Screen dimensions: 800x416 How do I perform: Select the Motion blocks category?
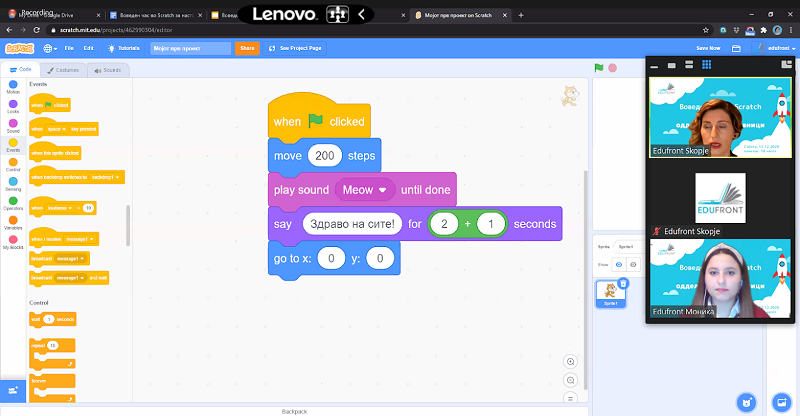[13, 88]
